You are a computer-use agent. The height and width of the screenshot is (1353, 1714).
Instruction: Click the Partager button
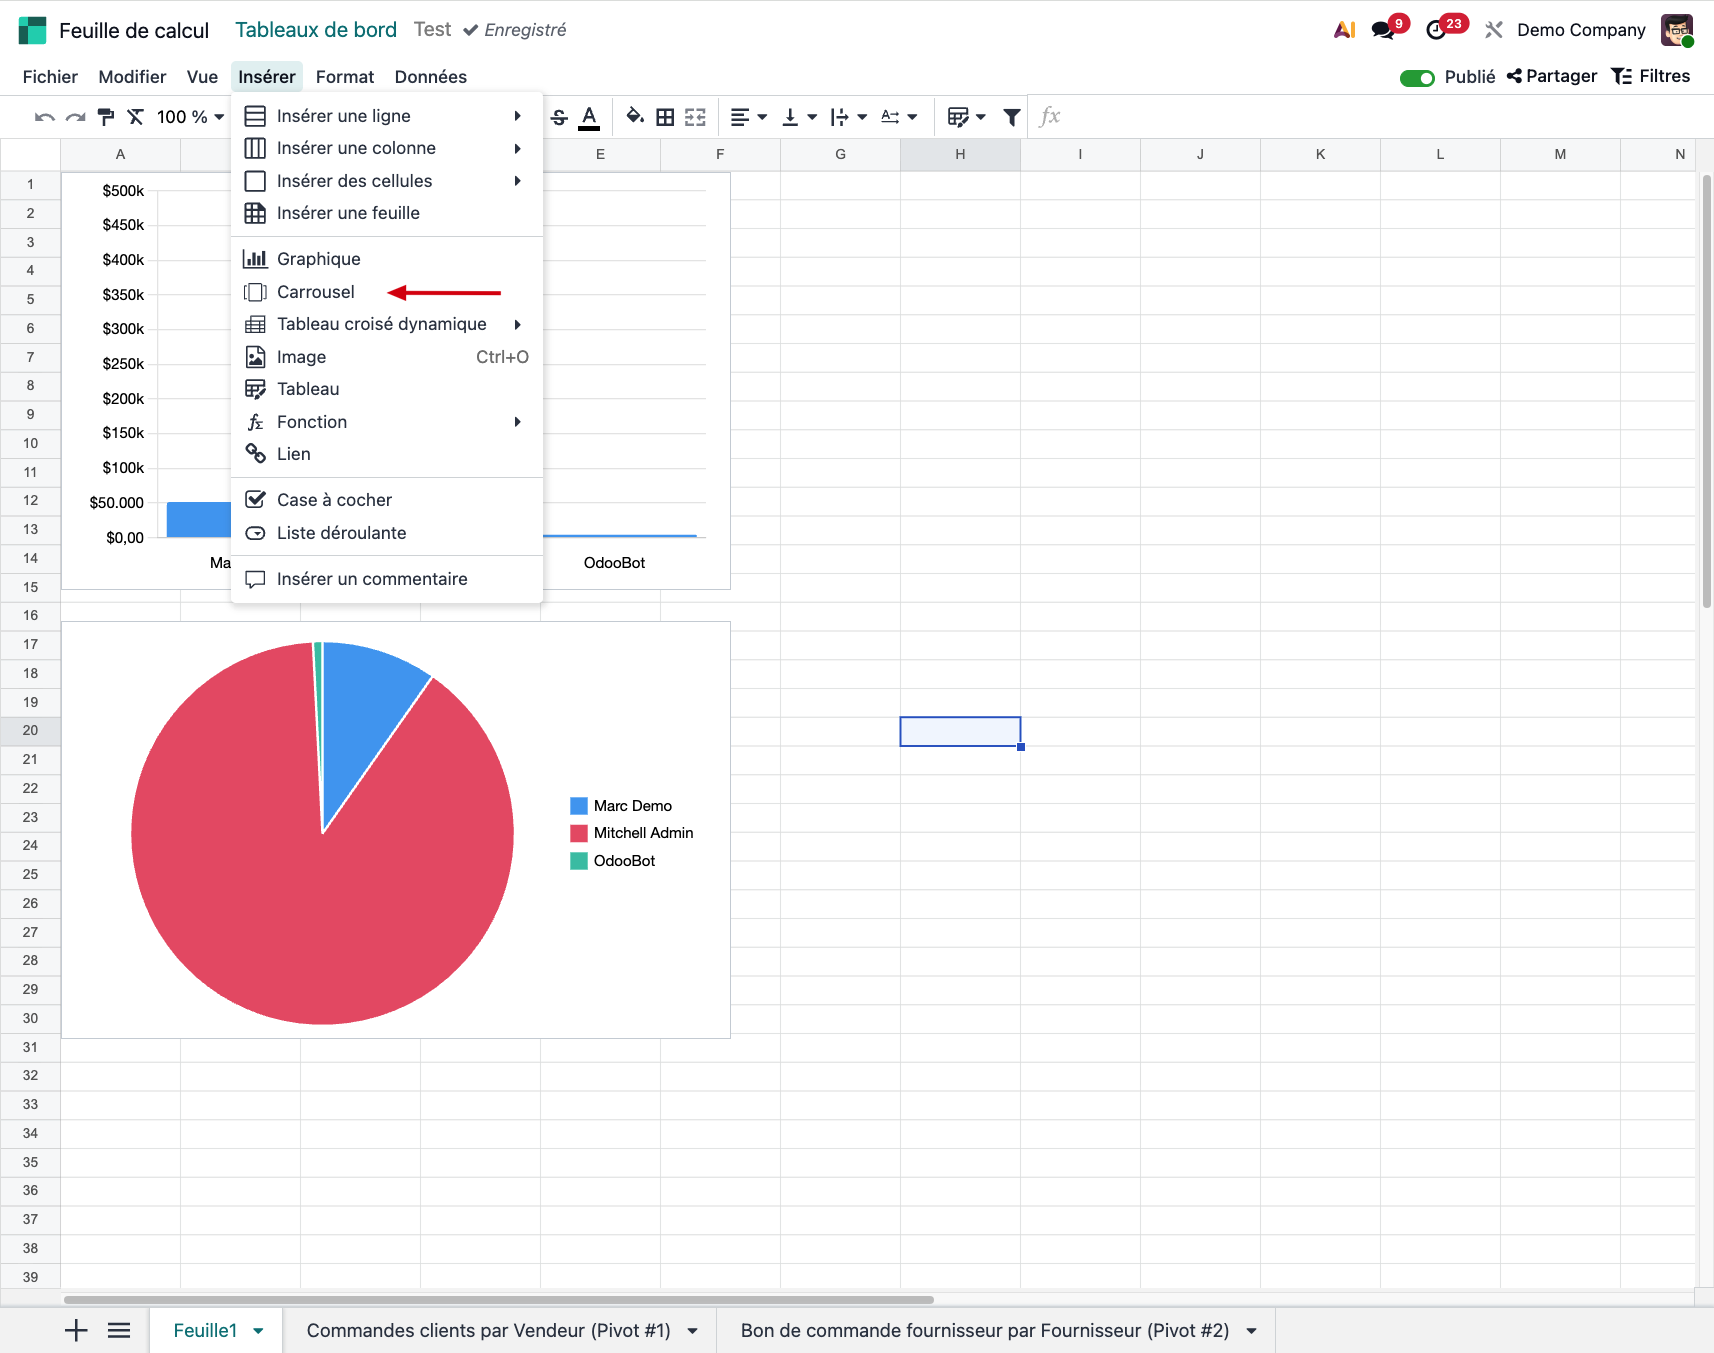pyautogui.click(x=1552, y=76)
